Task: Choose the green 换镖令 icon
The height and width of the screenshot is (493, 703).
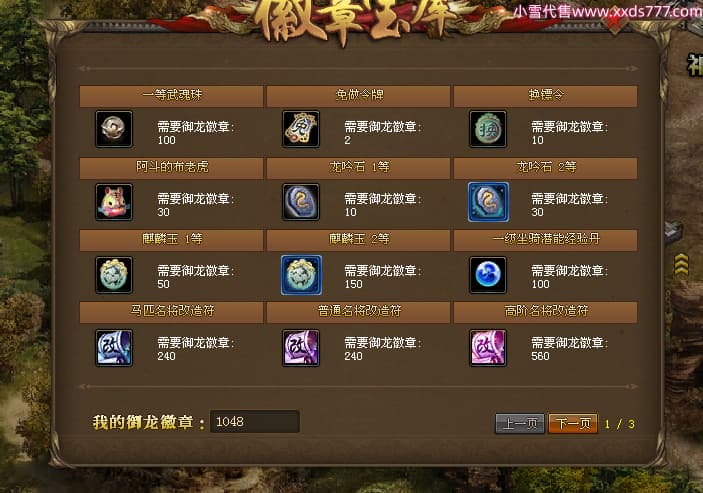Action: point(488,129)
